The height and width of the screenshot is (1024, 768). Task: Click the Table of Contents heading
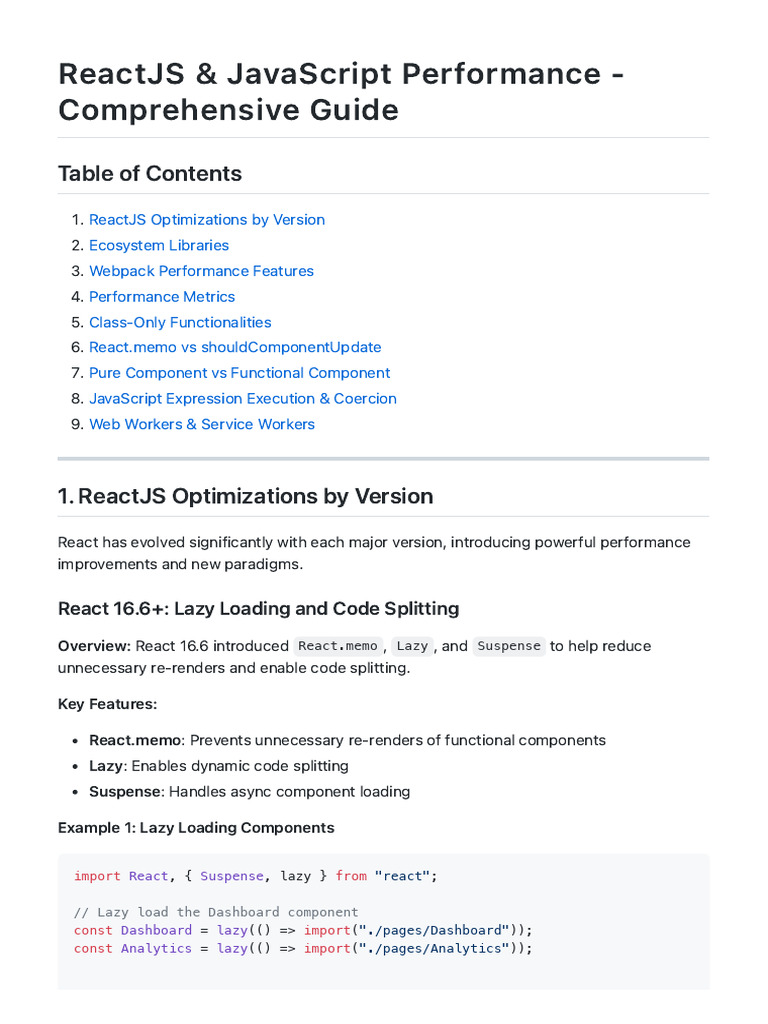point(150,174)
